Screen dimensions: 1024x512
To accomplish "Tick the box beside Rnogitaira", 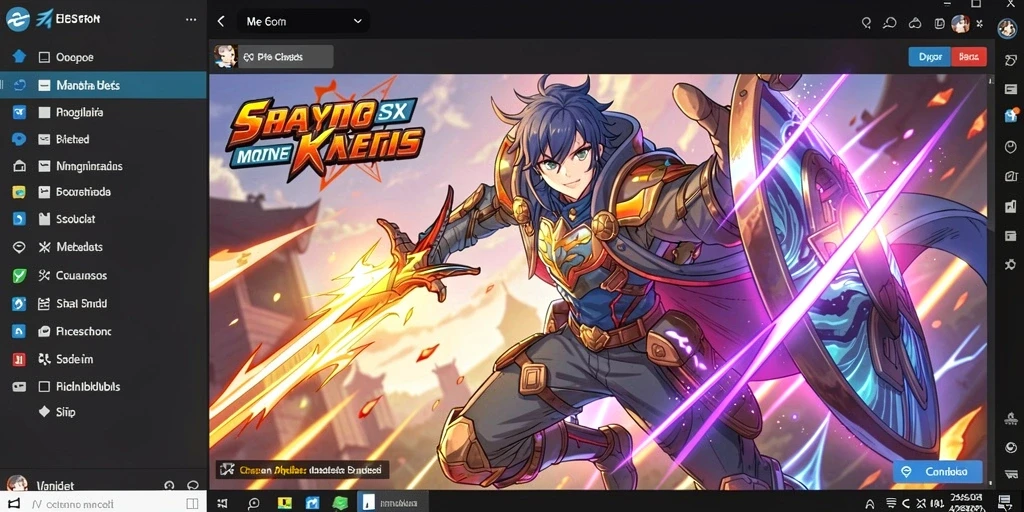I will point(44,112).
